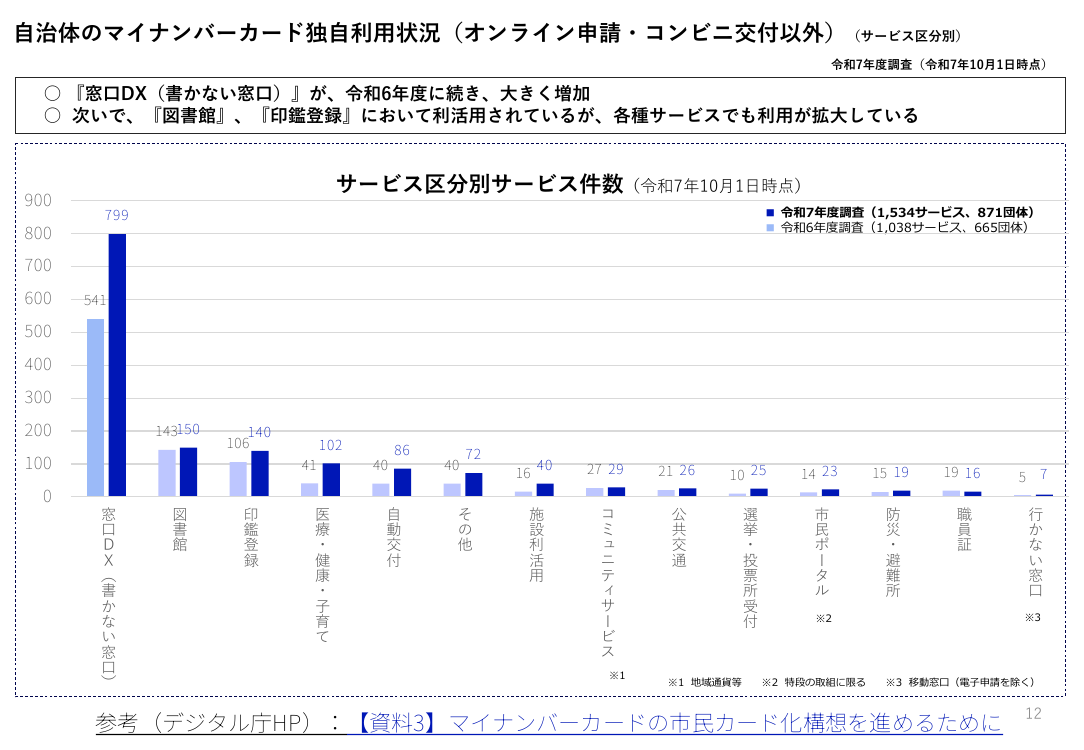This screenshot has width=1084, height=750.
Task: Click the footnote ※2 特段の取組に限る
Action: tap(814, 682)
